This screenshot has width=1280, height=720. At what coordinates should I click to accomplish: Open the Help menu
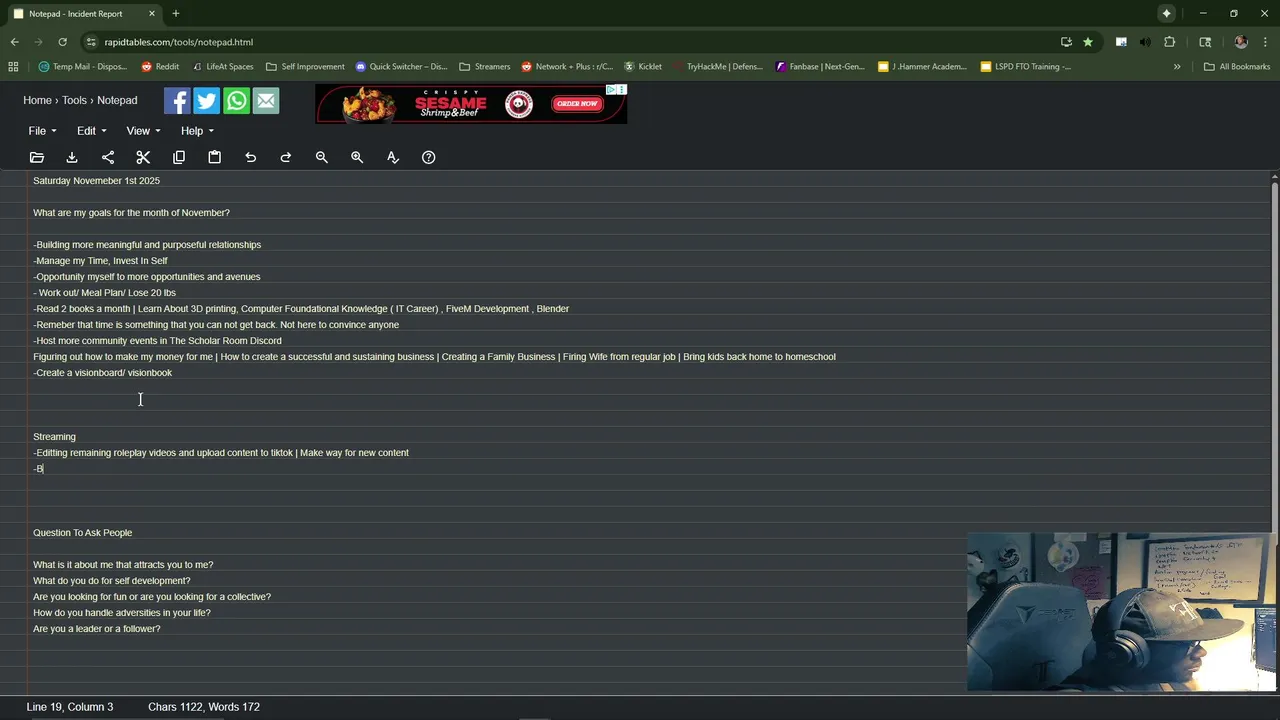(x=197, y=131)
